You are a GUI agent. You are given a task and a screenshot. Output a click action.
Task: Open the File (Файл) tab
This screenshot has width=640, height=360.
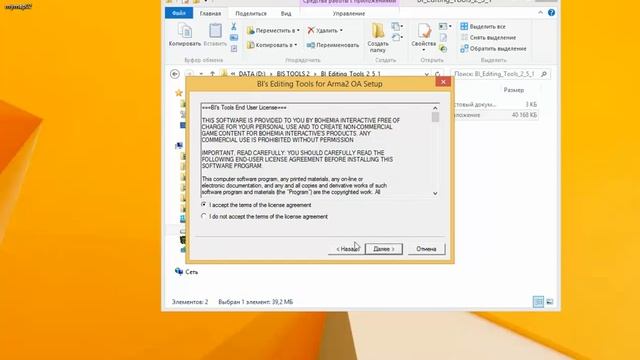pos(179,13)
